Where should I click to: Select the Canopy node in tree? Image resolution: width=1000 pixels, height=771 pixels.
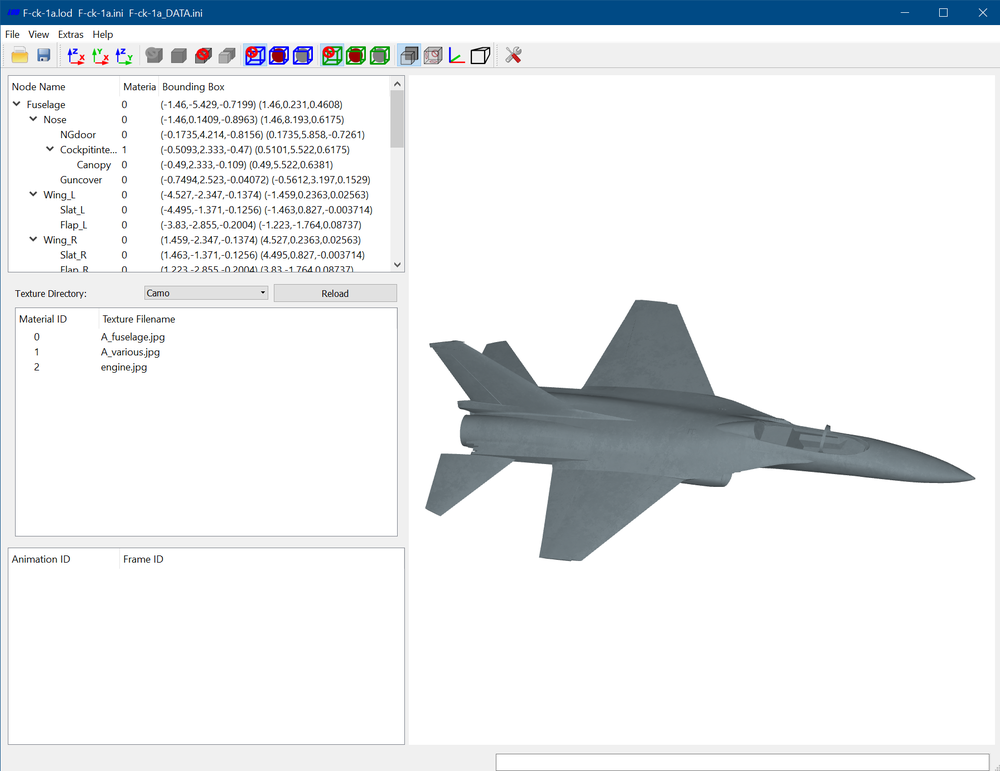[x=94, y=165]
